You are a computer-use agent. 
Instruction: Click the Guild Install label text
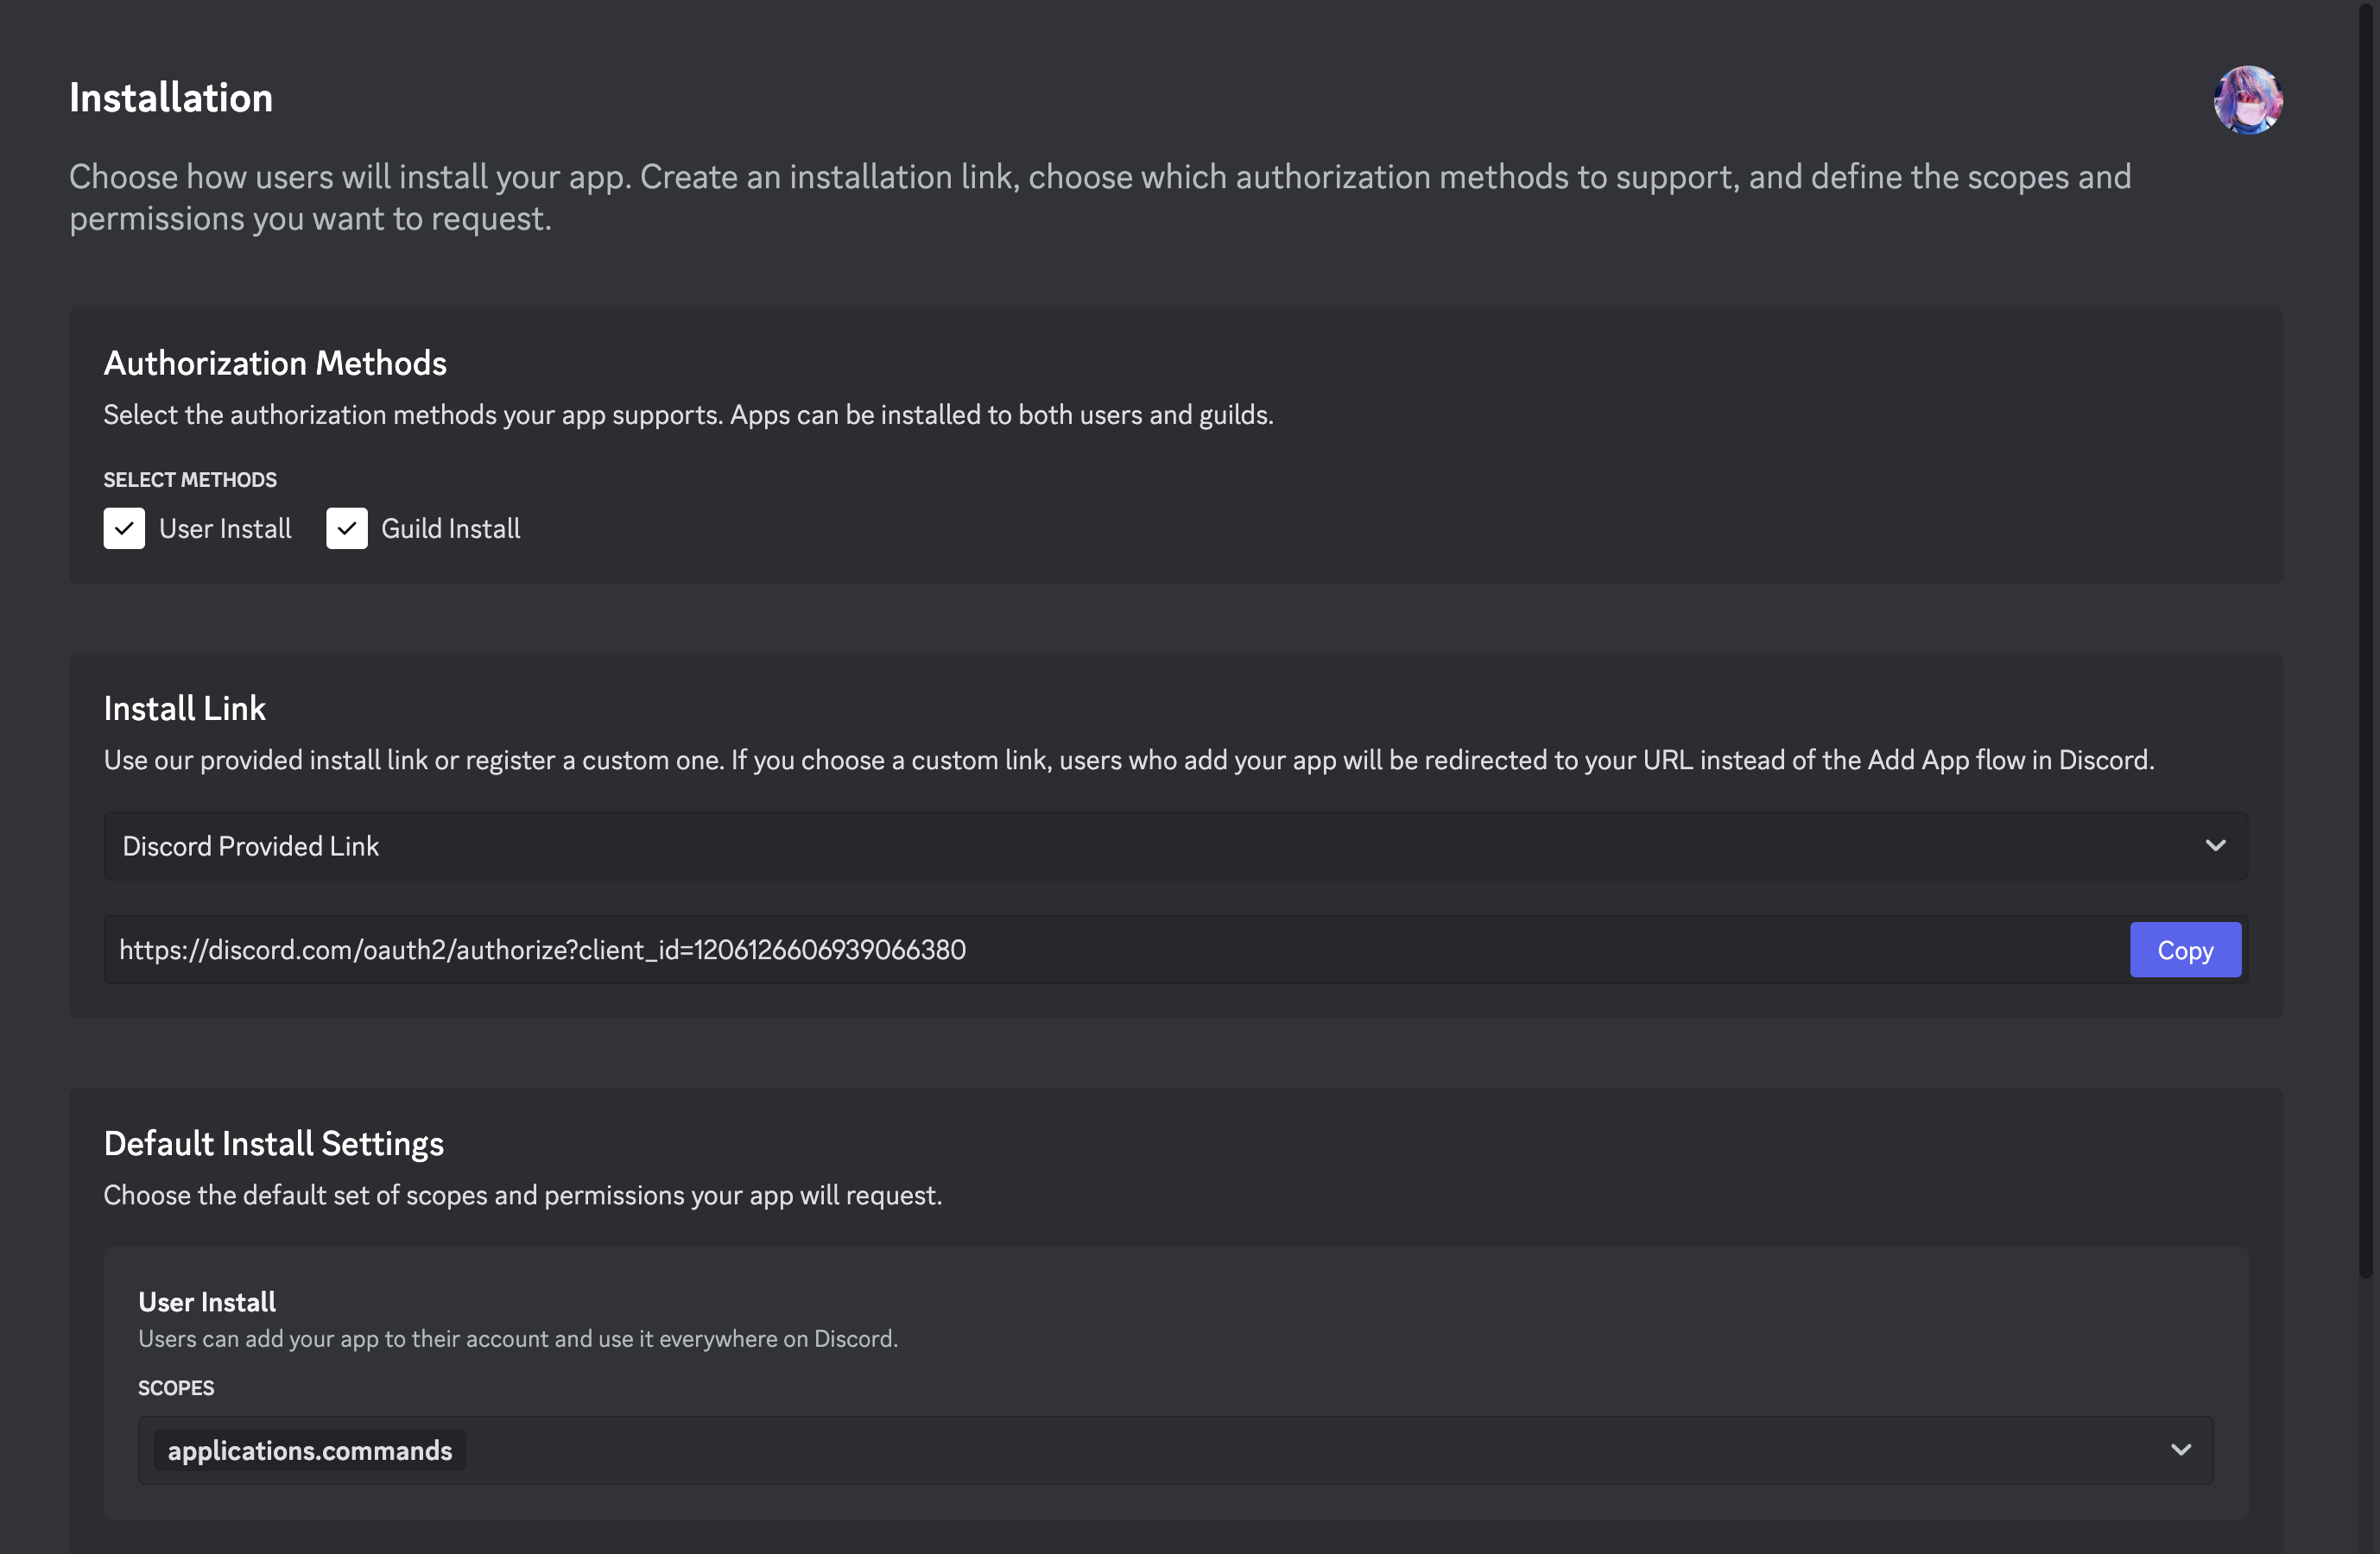coord(450,528)
